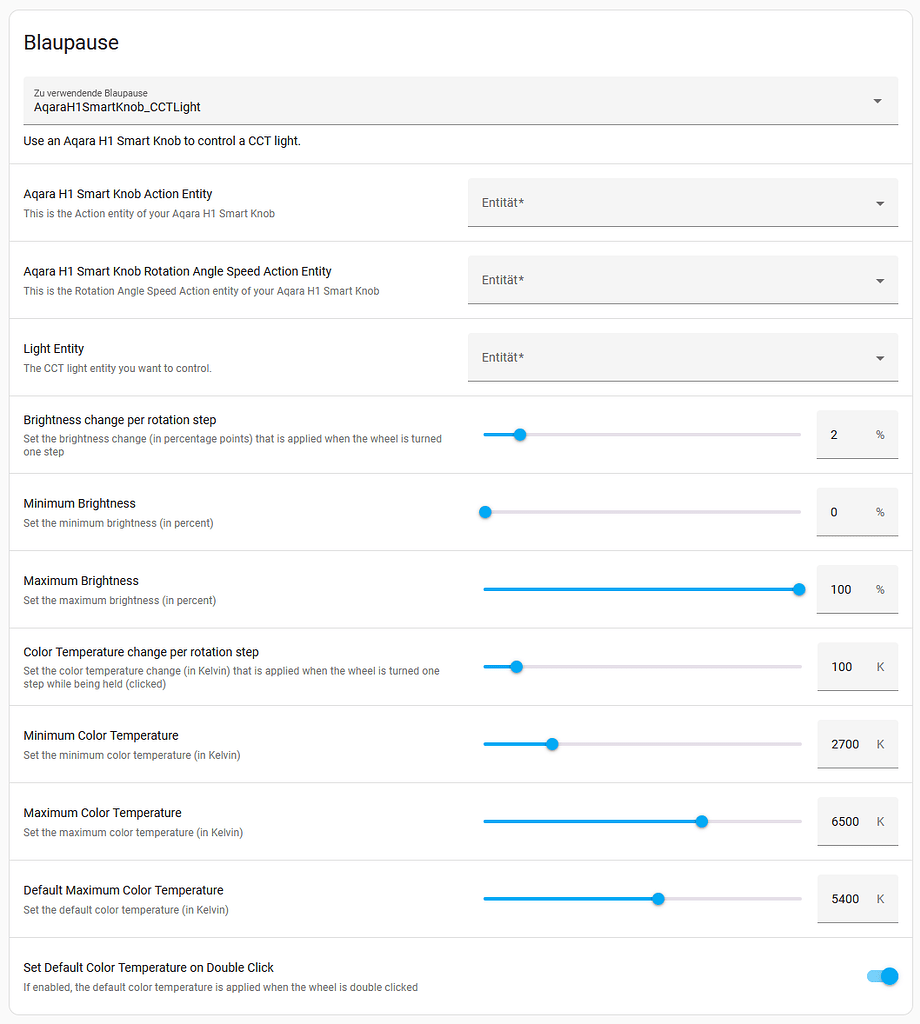Click the blueprint dropdown arrow icon
This screenshot has width=920, height=1024.
point(877,101)
